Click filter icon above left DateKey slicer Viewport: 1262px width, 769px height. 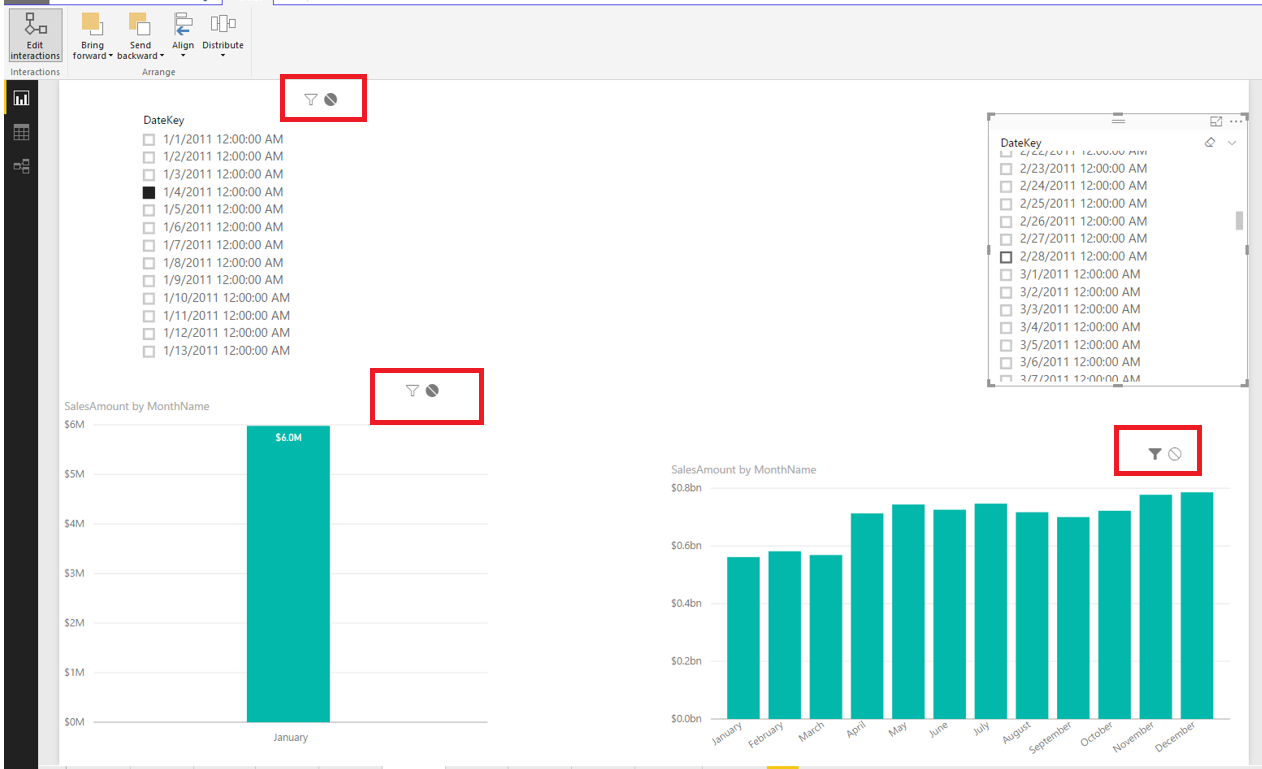(311, 99)
